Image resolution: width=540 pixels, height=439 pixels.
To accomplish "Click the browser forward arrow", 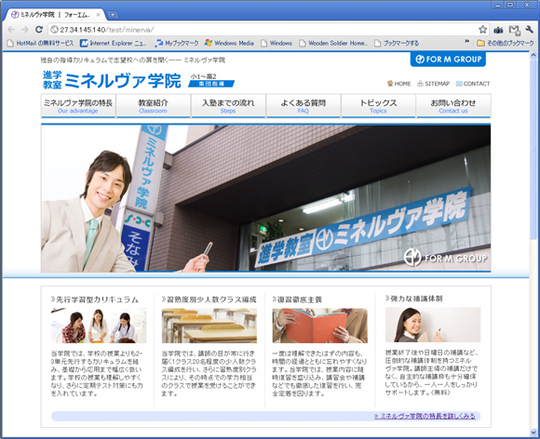I will 25,30.
